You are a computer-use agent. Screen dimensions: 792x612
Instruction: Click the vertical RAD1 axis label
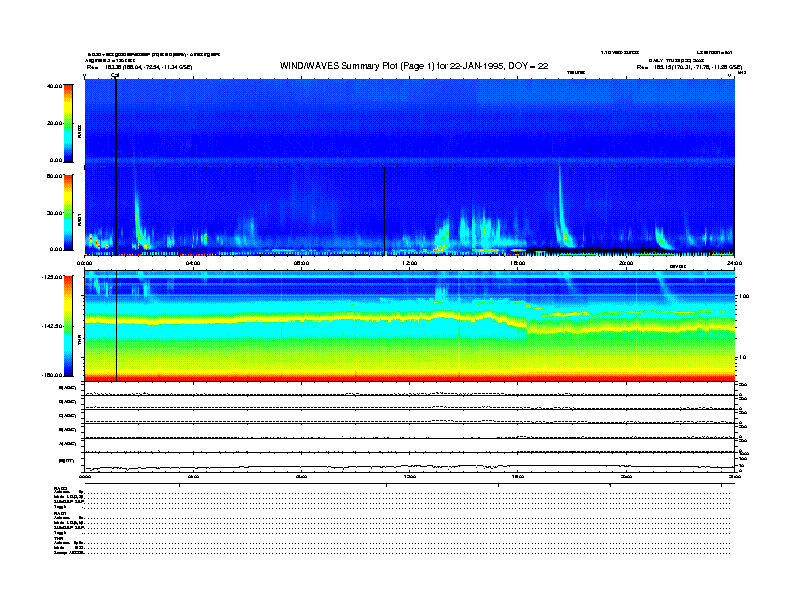tap(80, 219)
